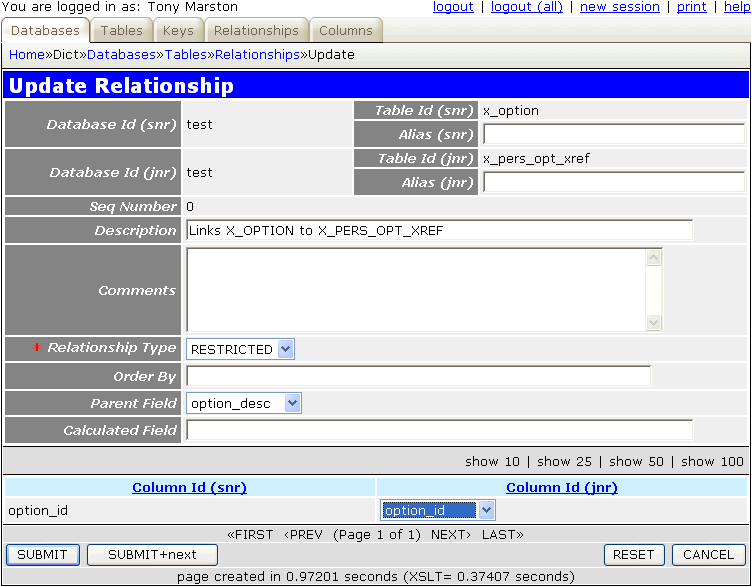This screenshot has width=752, height=587.
Task: Click the Home breadcrumb link
Action: click(26, 55)
